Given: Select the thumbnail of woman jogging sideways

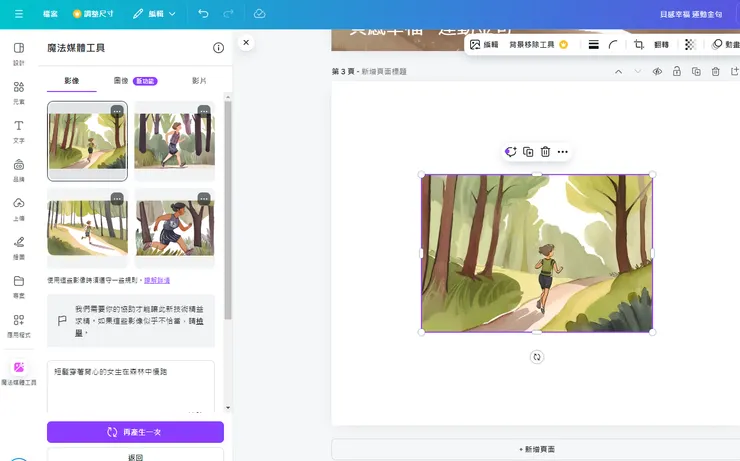Looking at the screenshot, I should pyautogui.click(x=175, y=141).
